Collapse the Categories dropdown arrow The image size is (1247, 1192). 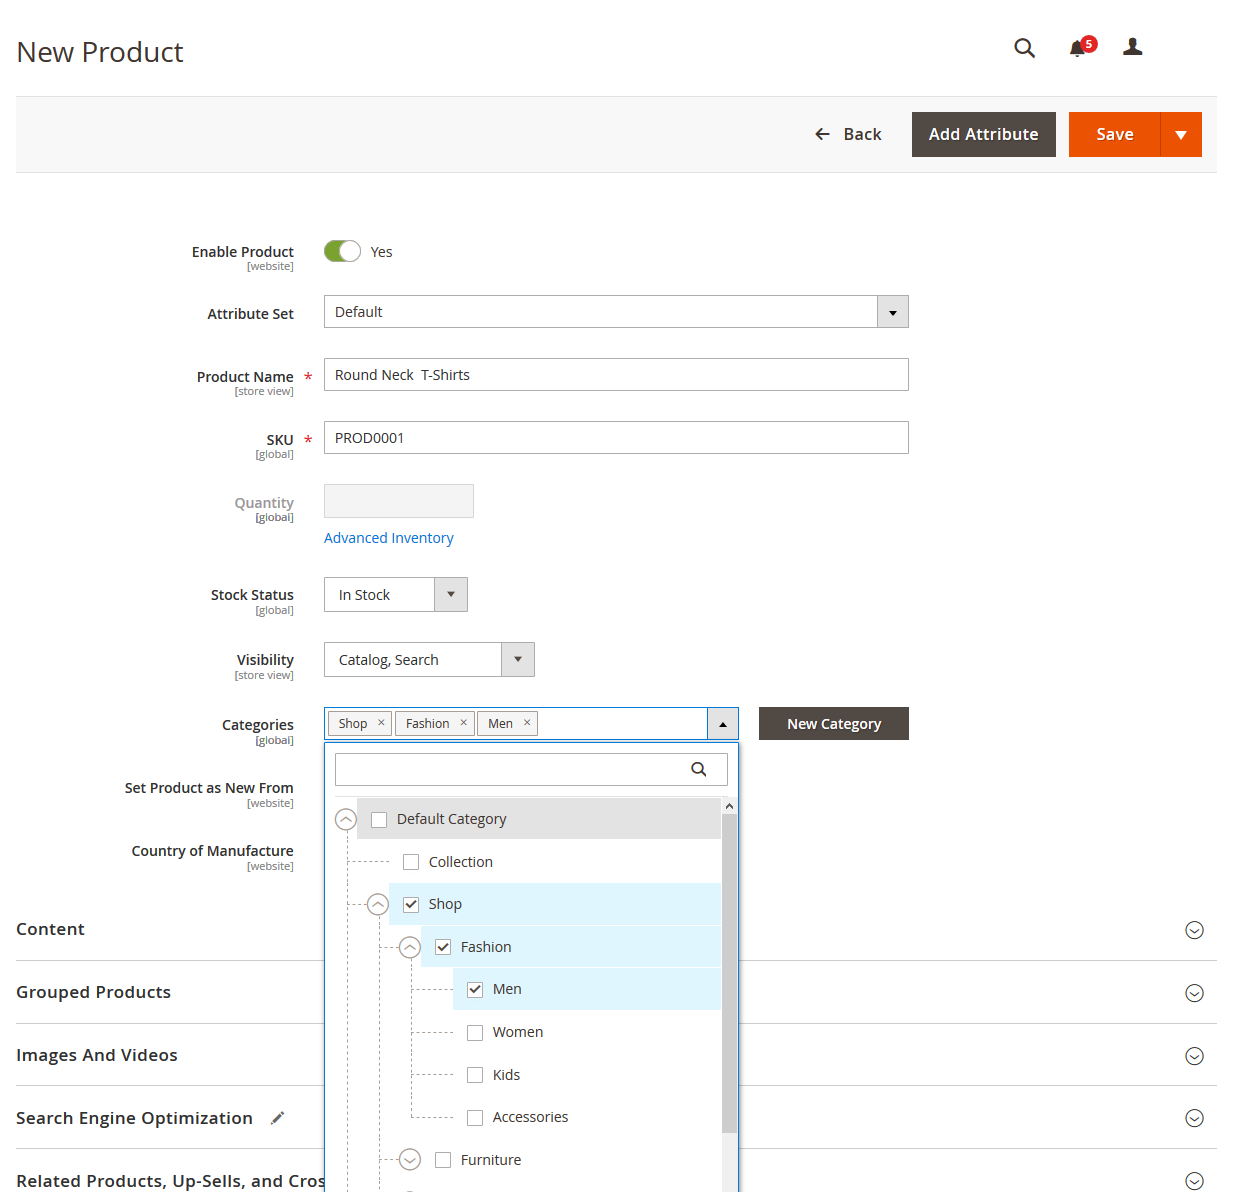tap(723, 724)
